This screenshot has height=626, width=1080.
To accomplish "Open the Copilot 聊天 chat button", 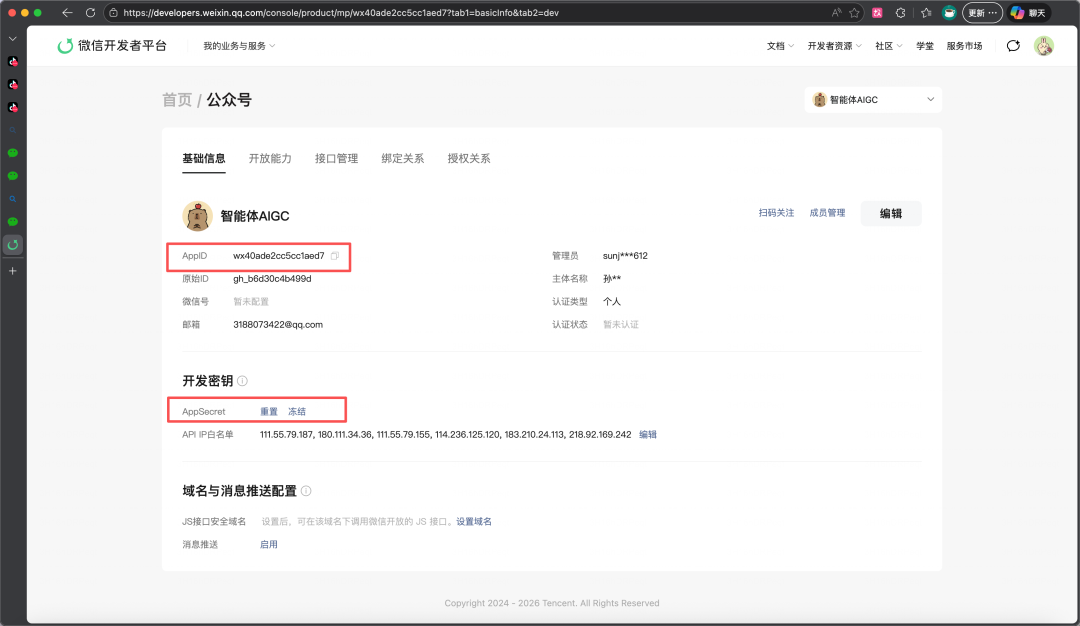I will pyautogui.click(x=1028, y=12).
